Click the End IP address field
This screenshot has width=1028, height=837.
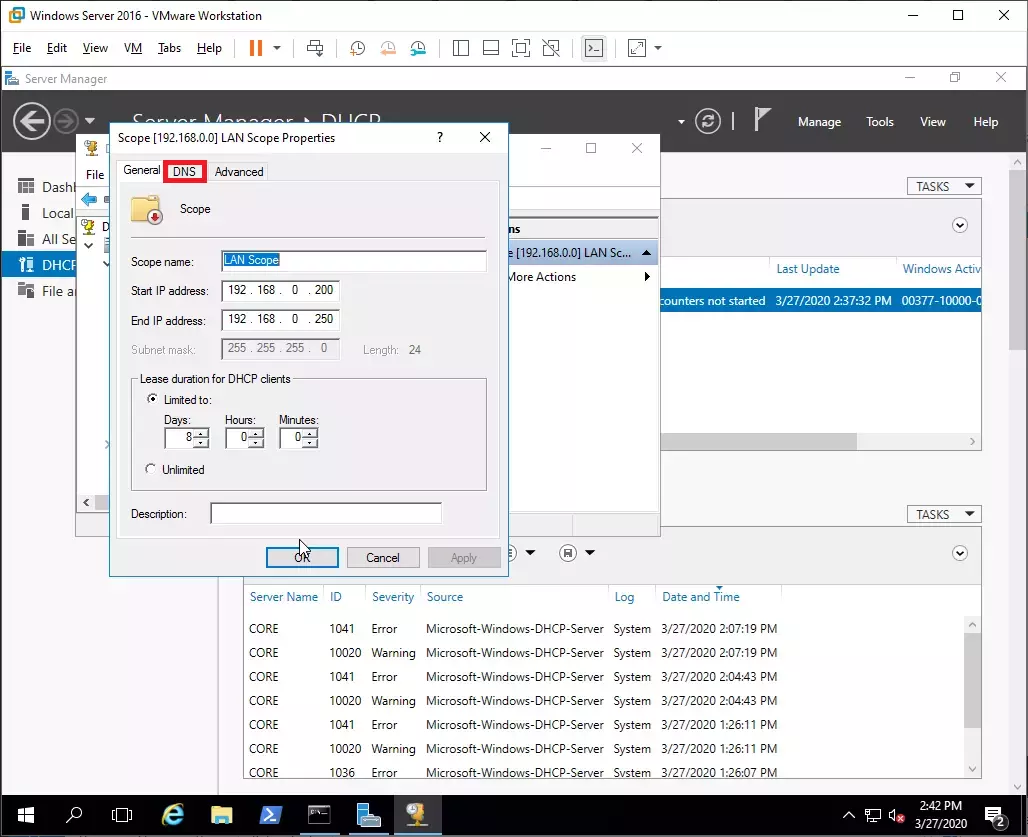(281, 319)
